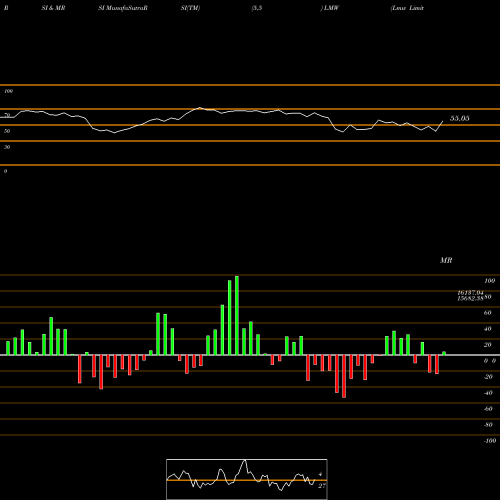Click the 100 label on the RSI axis
This screenshot has height=500, width=500.
(x=8, y=91)
